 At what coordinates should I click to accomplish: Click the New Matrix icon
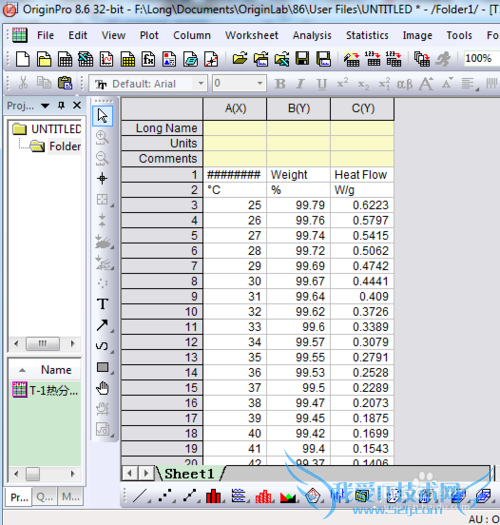[x=128, y=60]
